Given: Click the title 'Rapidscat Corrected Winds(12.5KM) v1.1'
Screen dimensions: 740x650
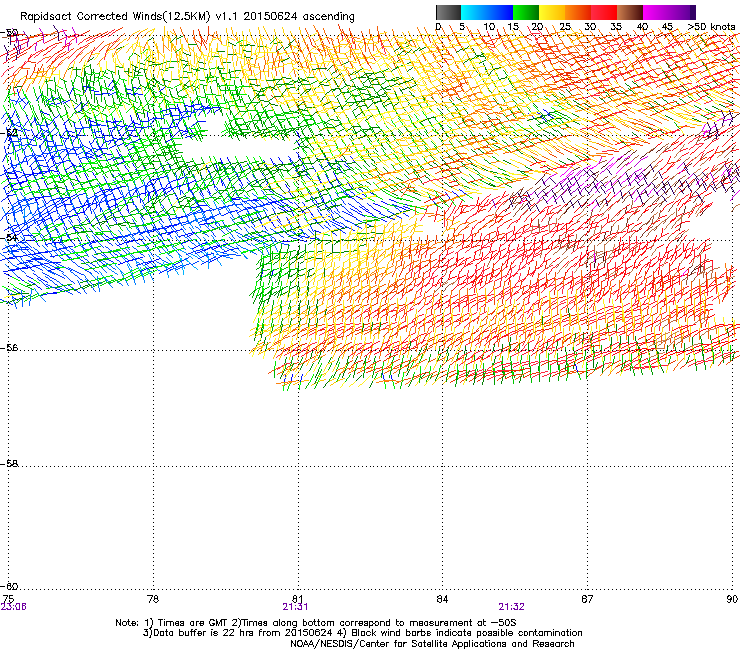Looking at the screenshot, I should (130, 17).
